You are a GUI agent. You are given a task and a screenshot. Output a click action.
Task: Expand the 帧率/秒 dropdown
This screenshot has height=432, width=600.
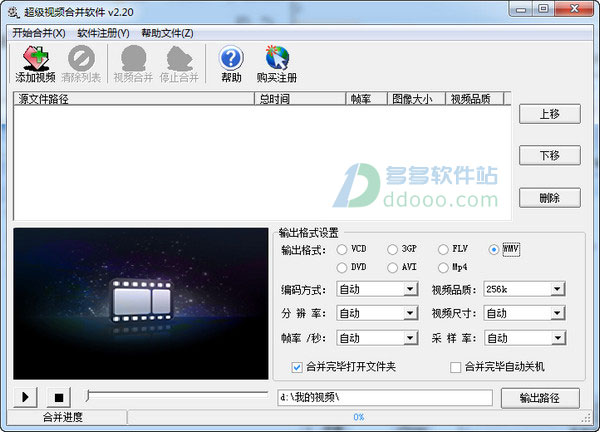point(410,338)
